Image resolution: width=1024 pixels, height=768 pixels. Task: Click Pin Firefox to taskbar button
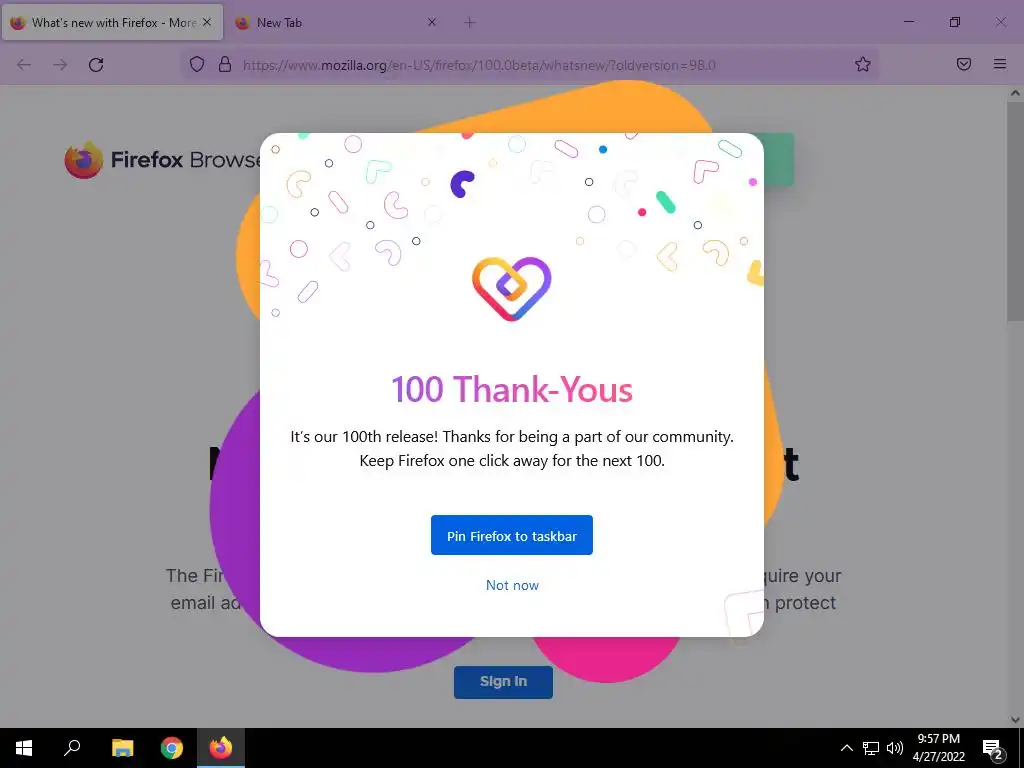click(x=512, y=536)
